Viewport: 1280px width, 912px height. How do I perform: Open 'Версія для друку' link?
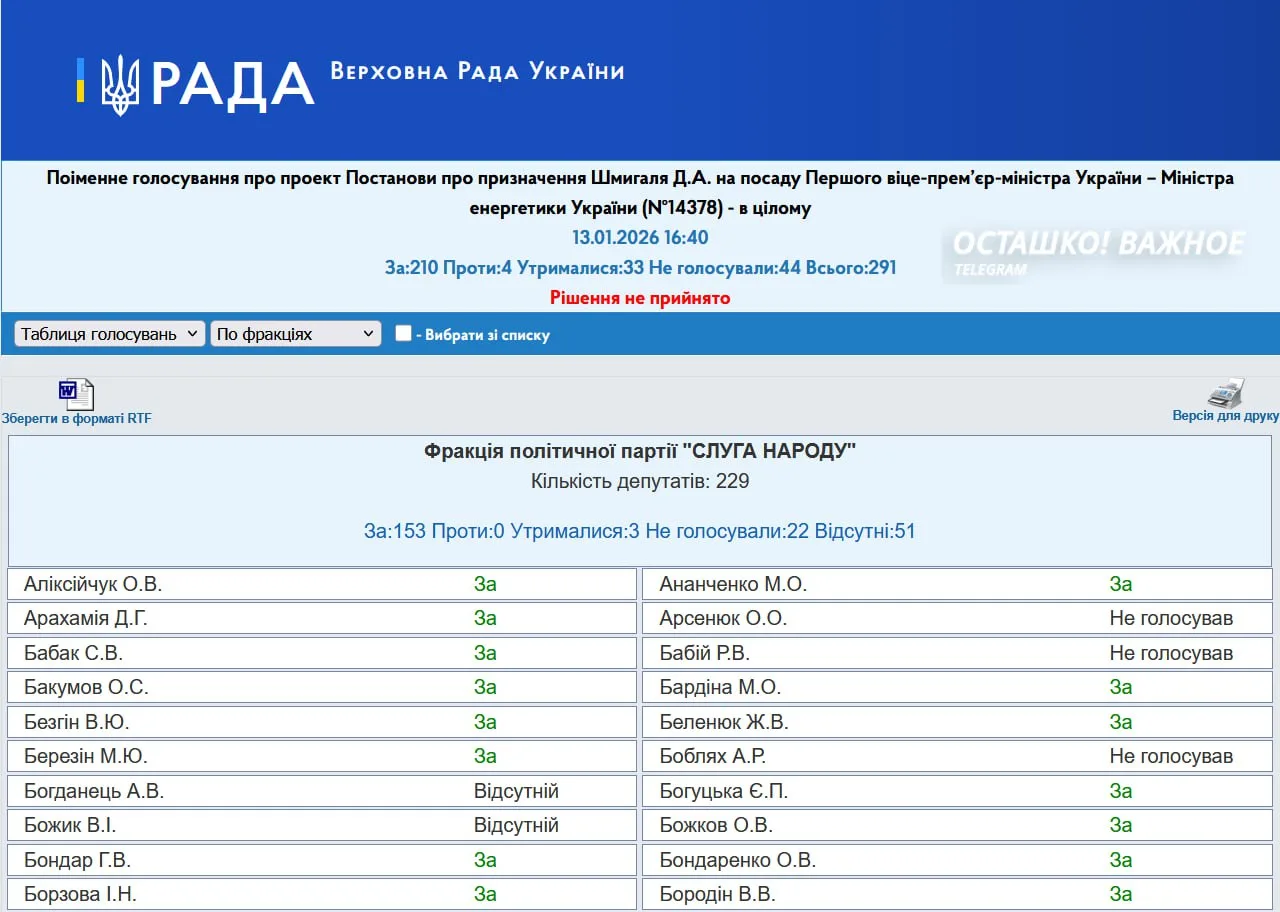coord(1225,416)
